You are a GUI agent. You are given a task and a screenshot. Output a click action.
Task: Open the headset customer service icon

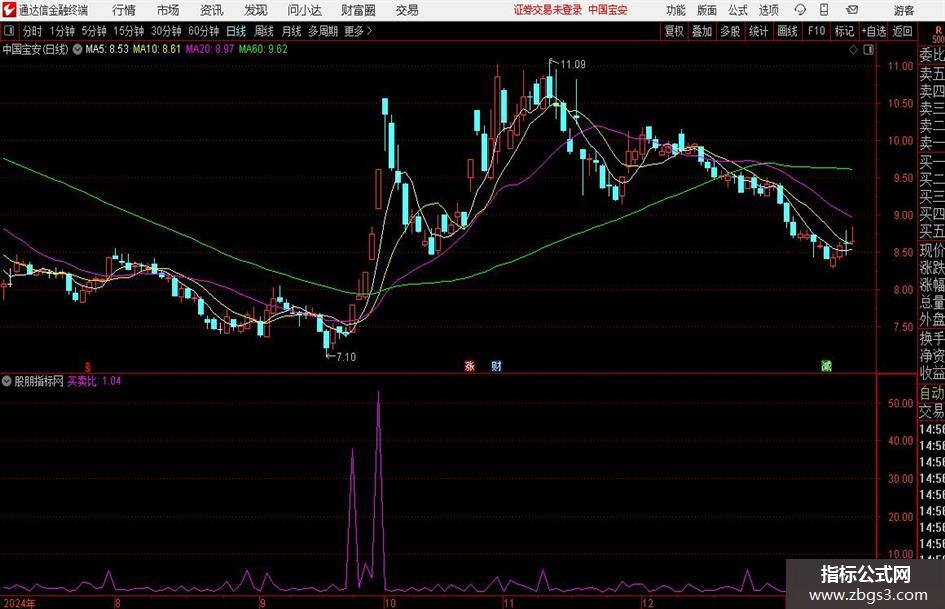800,10
